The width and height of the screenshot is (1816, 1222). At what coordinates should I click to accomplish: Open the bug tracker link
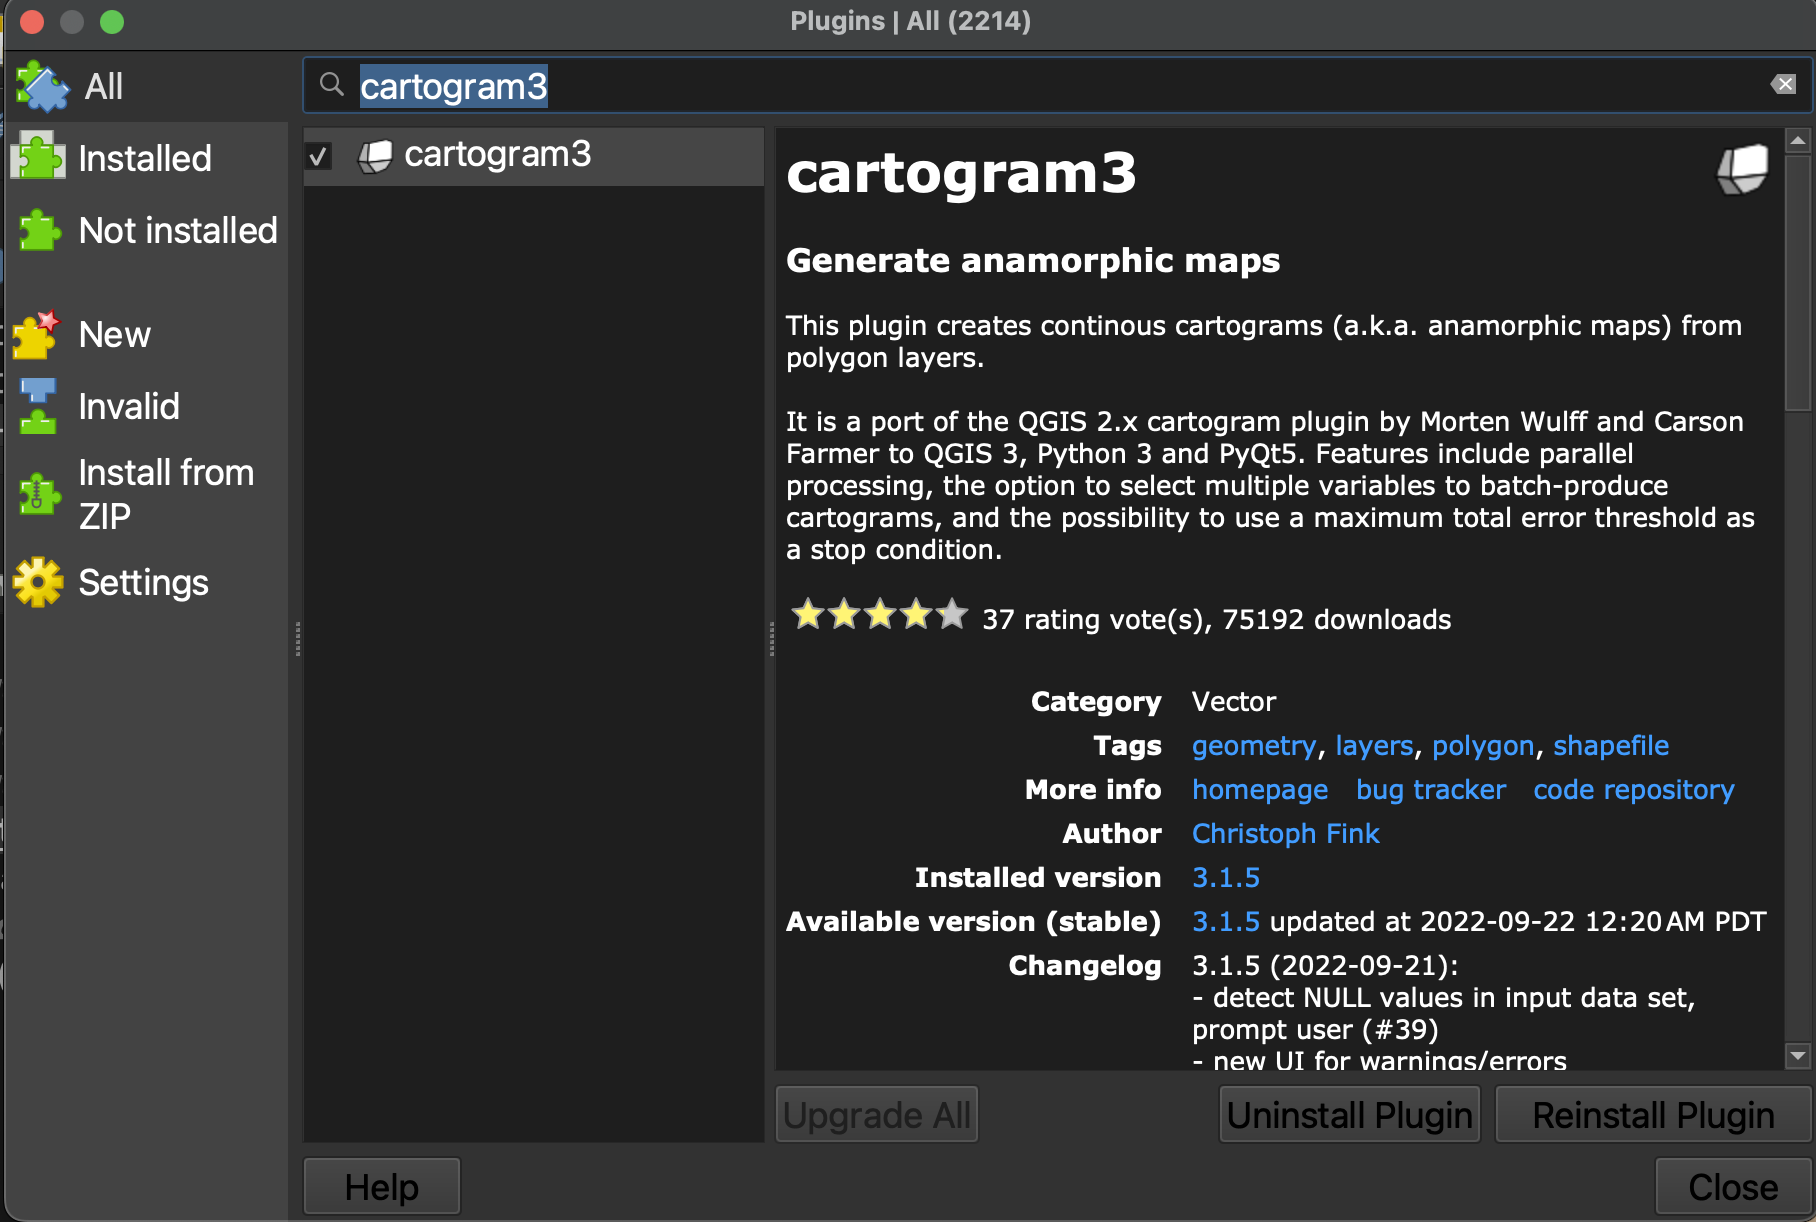(x=1430, y=790)
